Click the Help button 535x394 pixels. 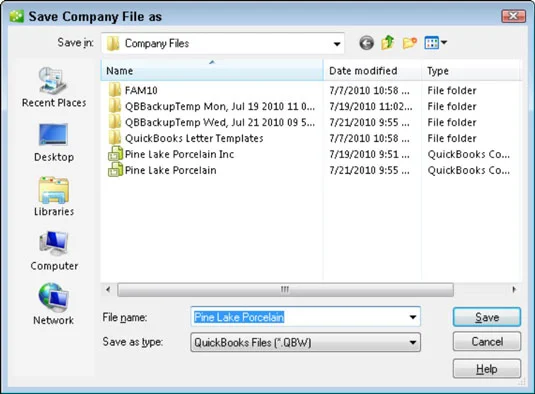[x=487, y=369]
